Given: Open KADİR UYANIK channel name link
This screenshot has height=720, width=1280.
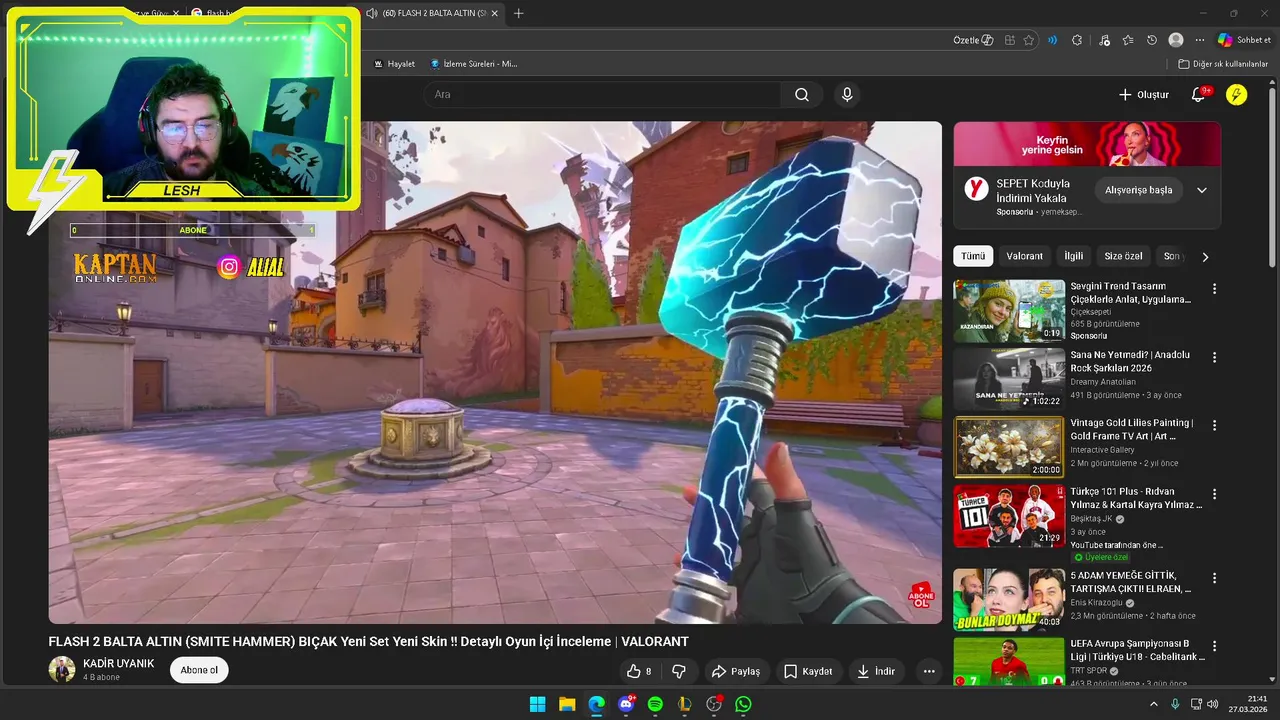Looking at the screenshot, I should point(118,663).
